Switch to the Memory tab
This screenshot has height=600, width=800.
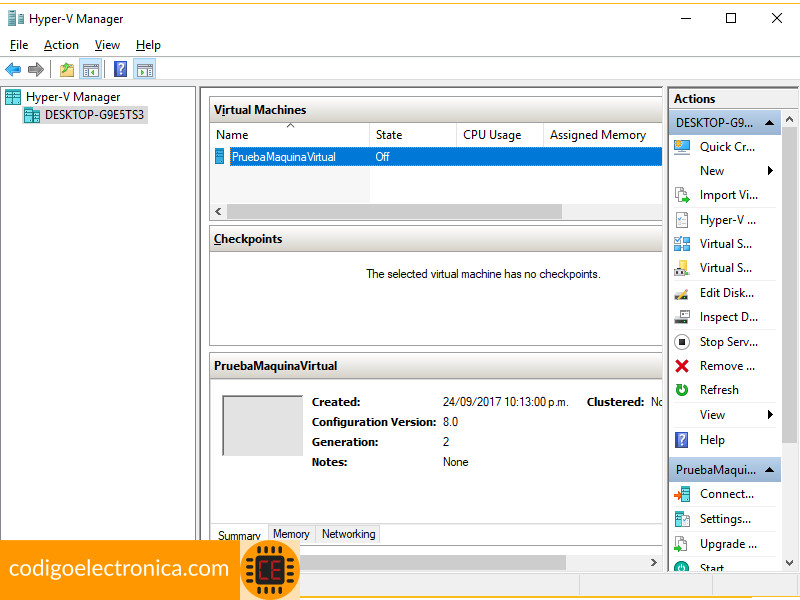click(x=291, y=534)
